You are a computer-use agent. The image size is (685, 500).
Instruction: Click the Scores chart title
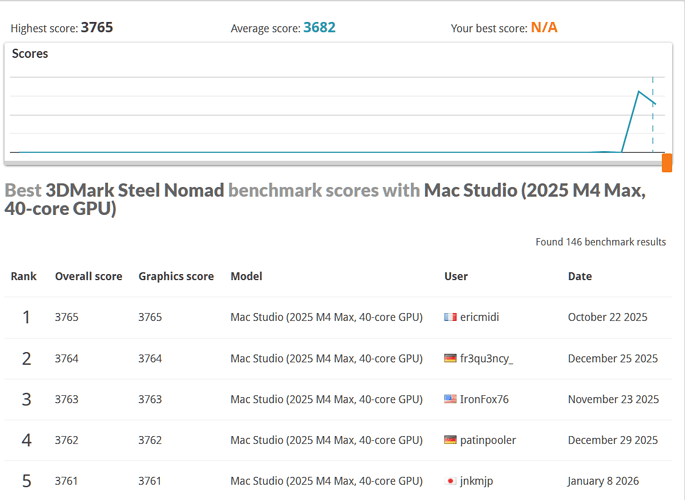point(30,54)
